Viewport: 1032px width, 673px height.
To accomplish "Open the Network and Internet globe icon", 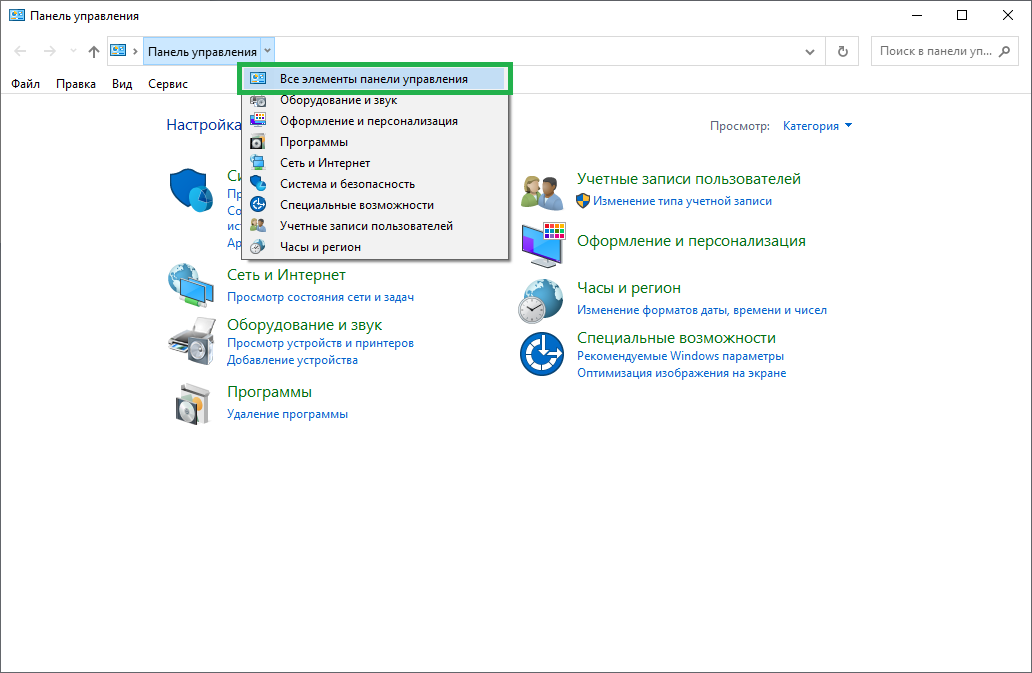I will point(191,285).
